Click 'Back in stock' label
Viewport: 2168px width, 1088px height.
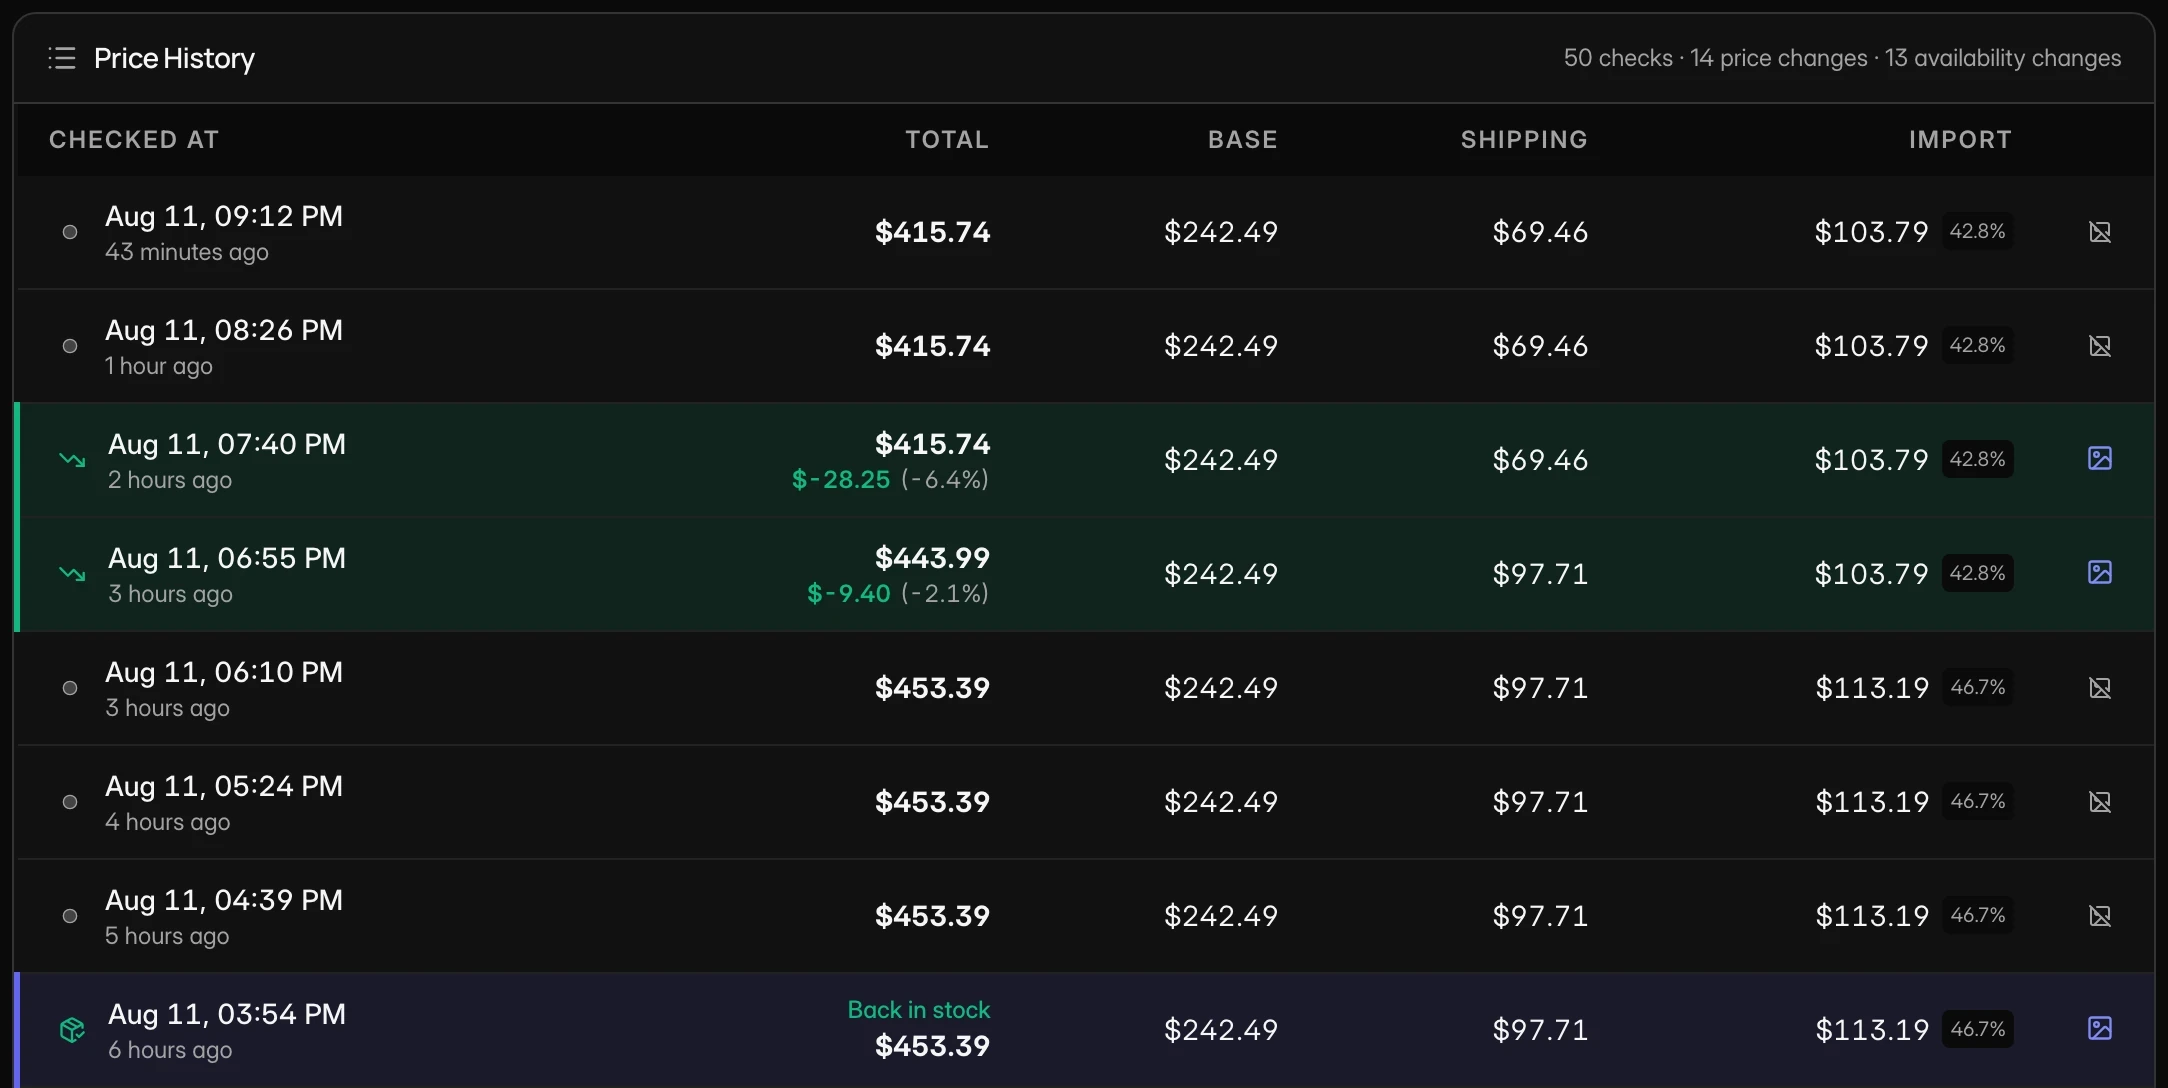pyautogui.click(x=919, y=1010)
